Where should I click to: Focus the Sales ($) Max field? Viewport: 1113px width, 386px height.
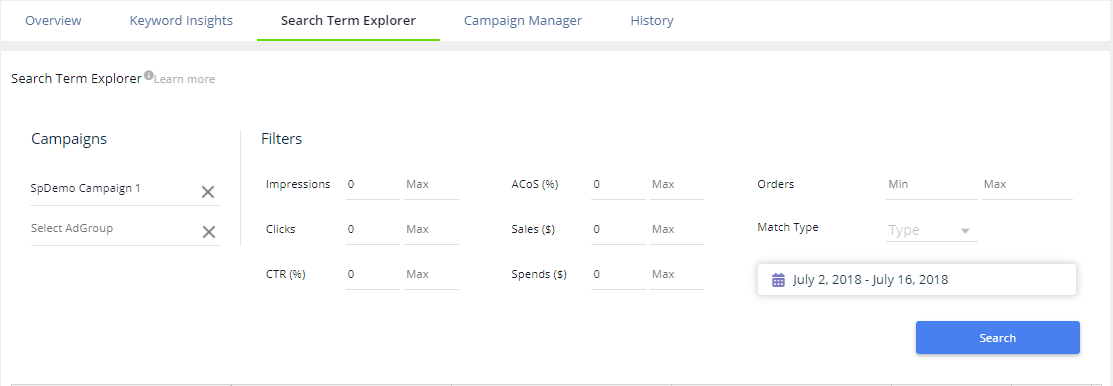[677, 229]
